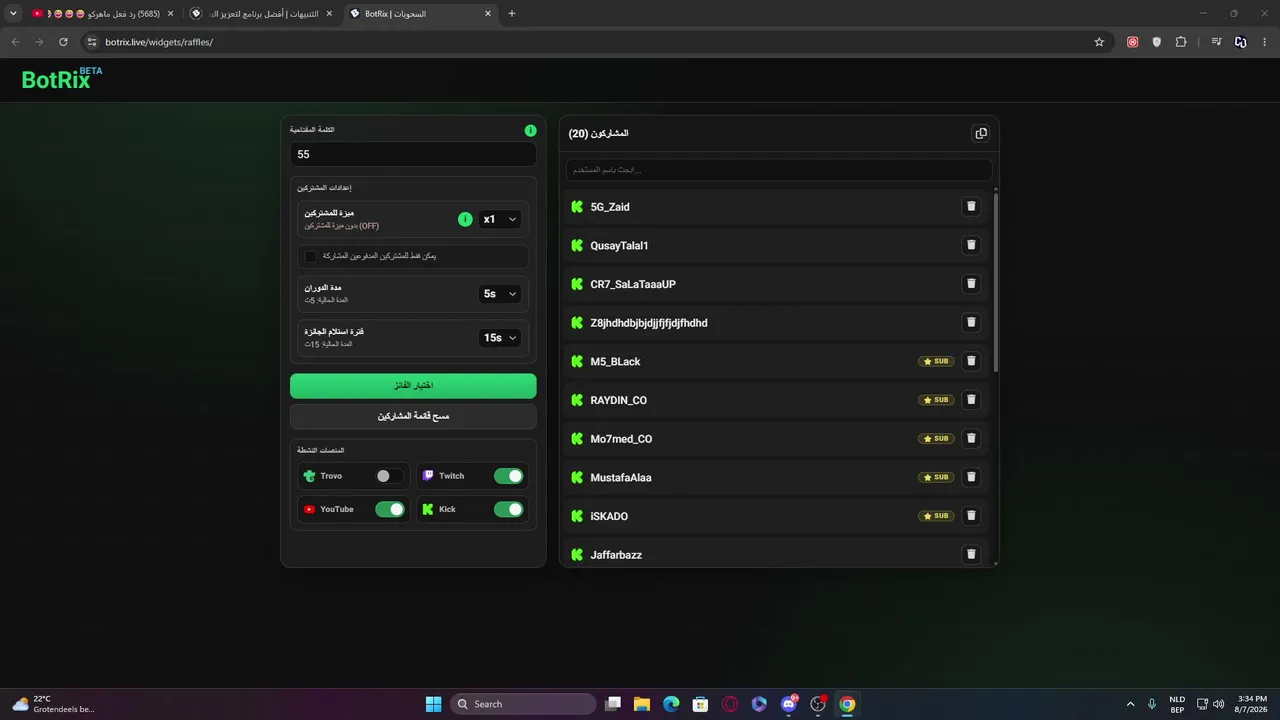Copy participants list with copy icon
This screenshot has height=720, width=1280.
(x=981, y=133)
